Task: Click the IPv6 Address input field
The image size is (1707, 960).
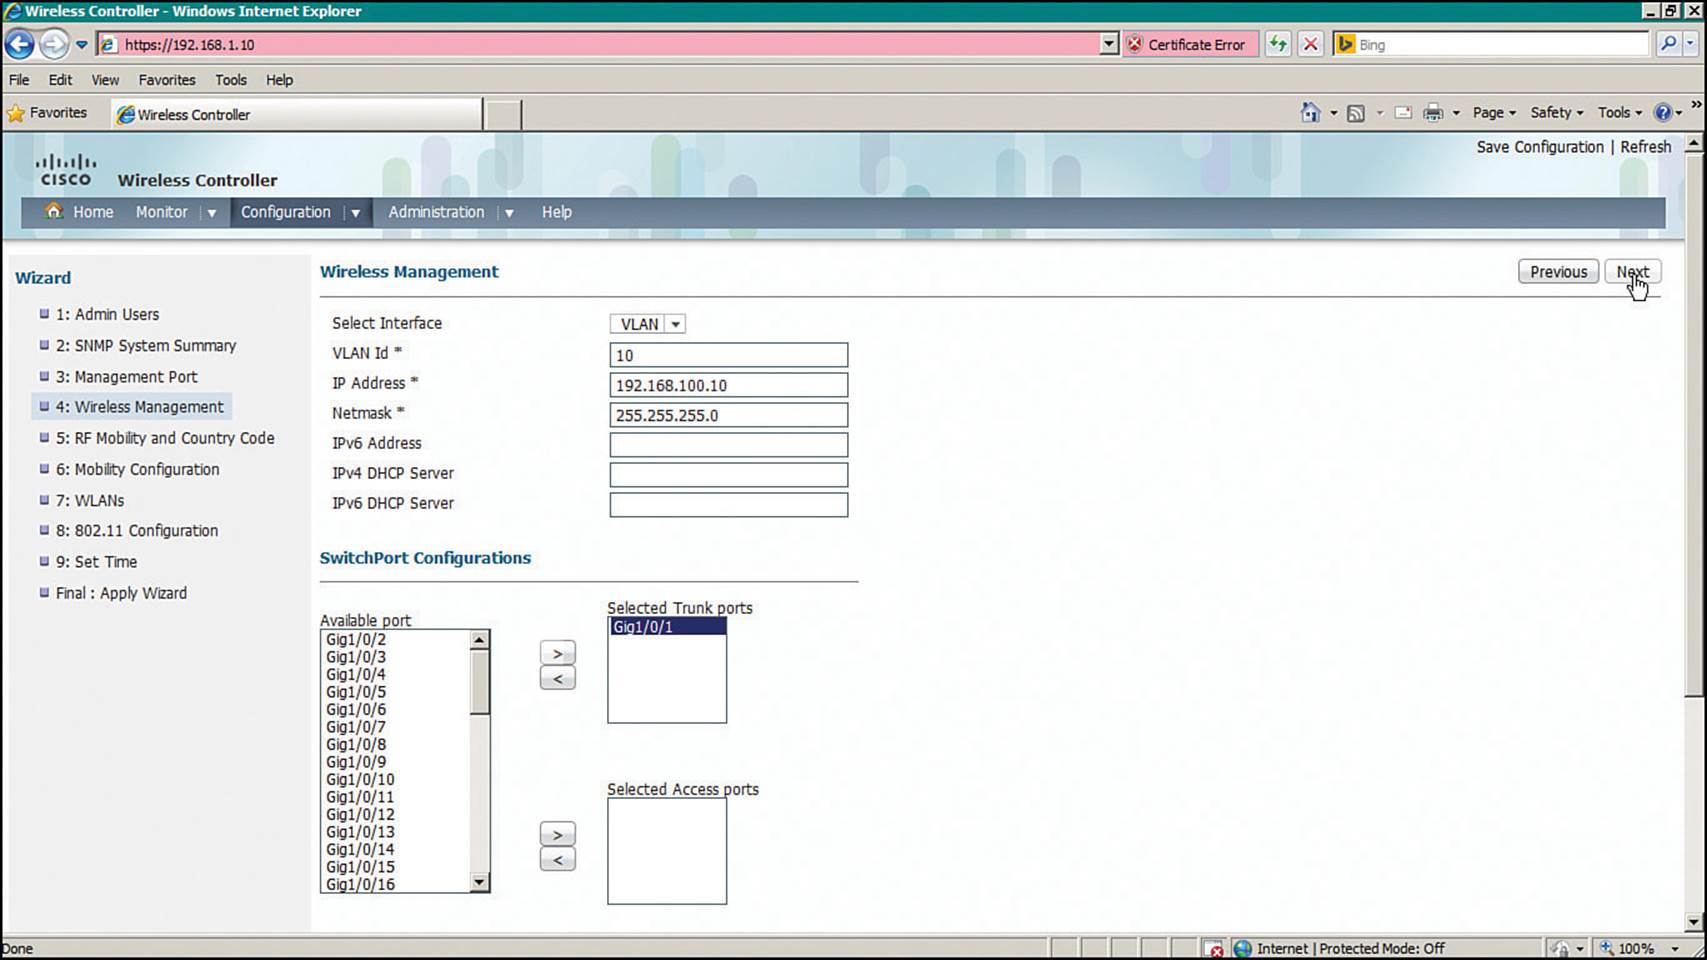Action: click(729, 445)
